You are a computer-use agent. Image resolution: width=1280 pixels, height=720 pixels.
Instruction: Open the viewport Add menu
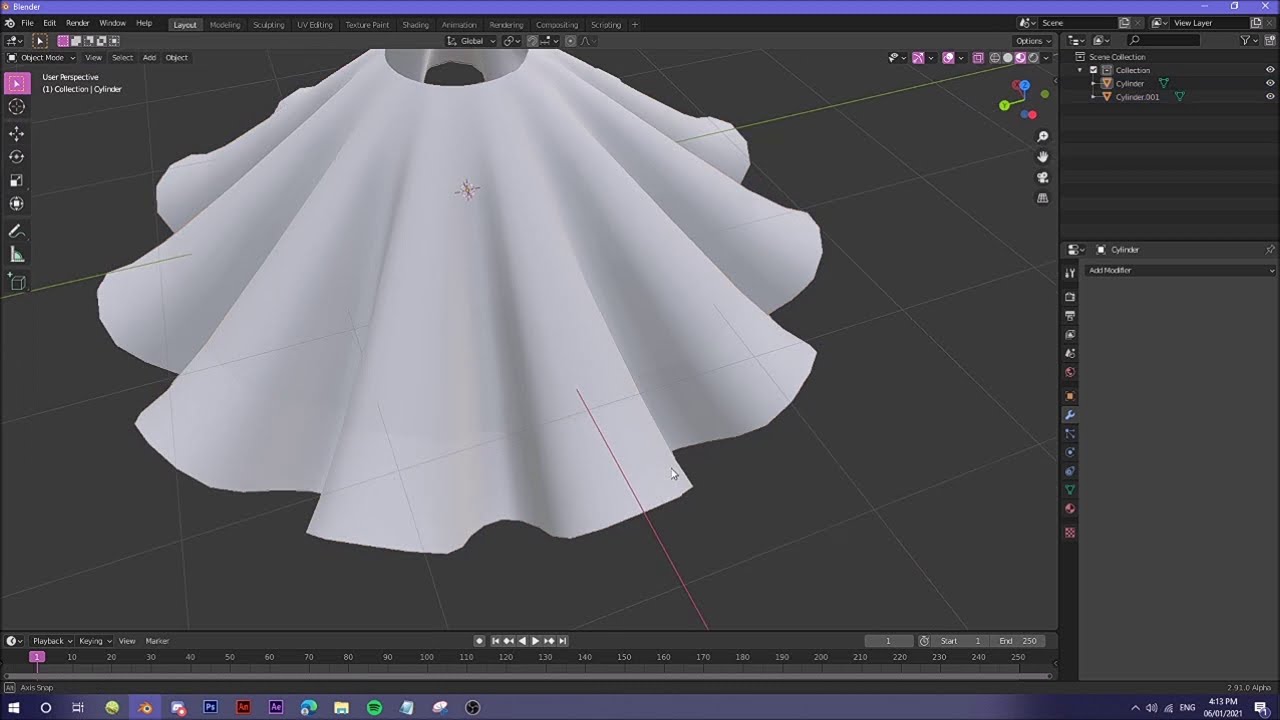point(149,58)
